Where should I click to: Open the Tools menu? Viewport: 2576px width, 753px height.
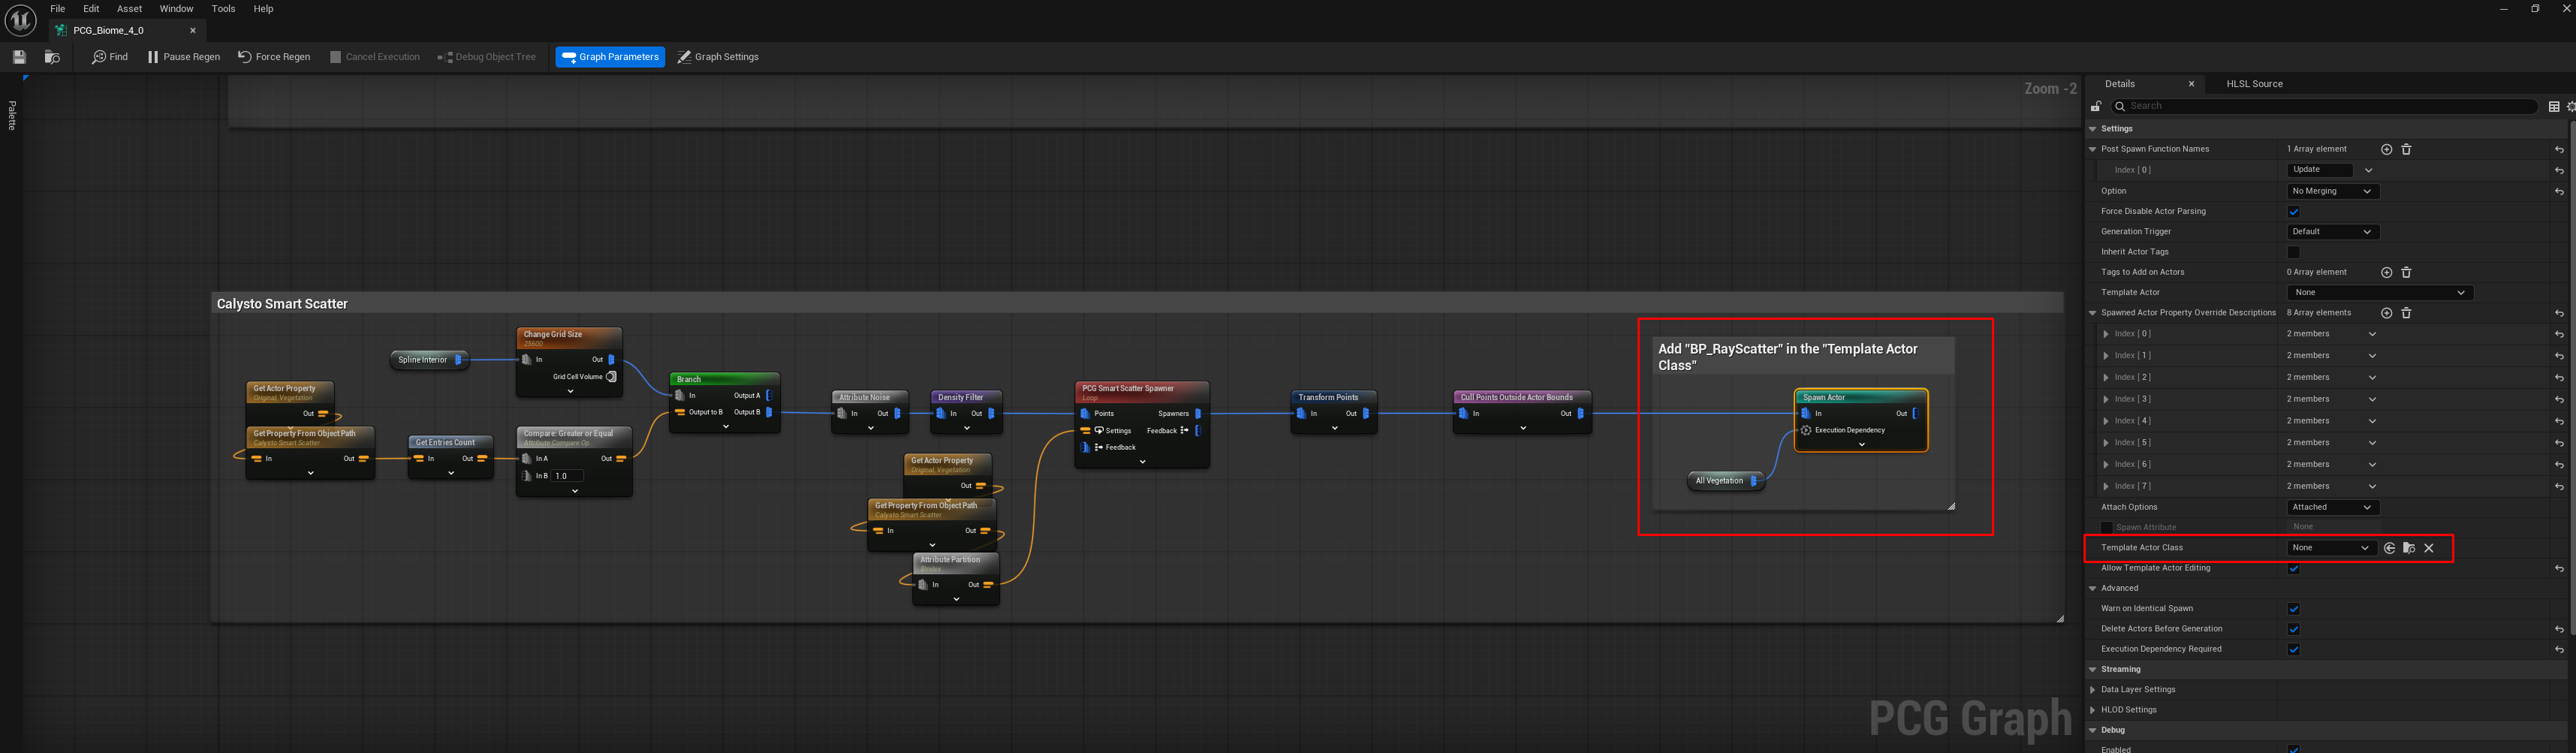coord(223,9)
